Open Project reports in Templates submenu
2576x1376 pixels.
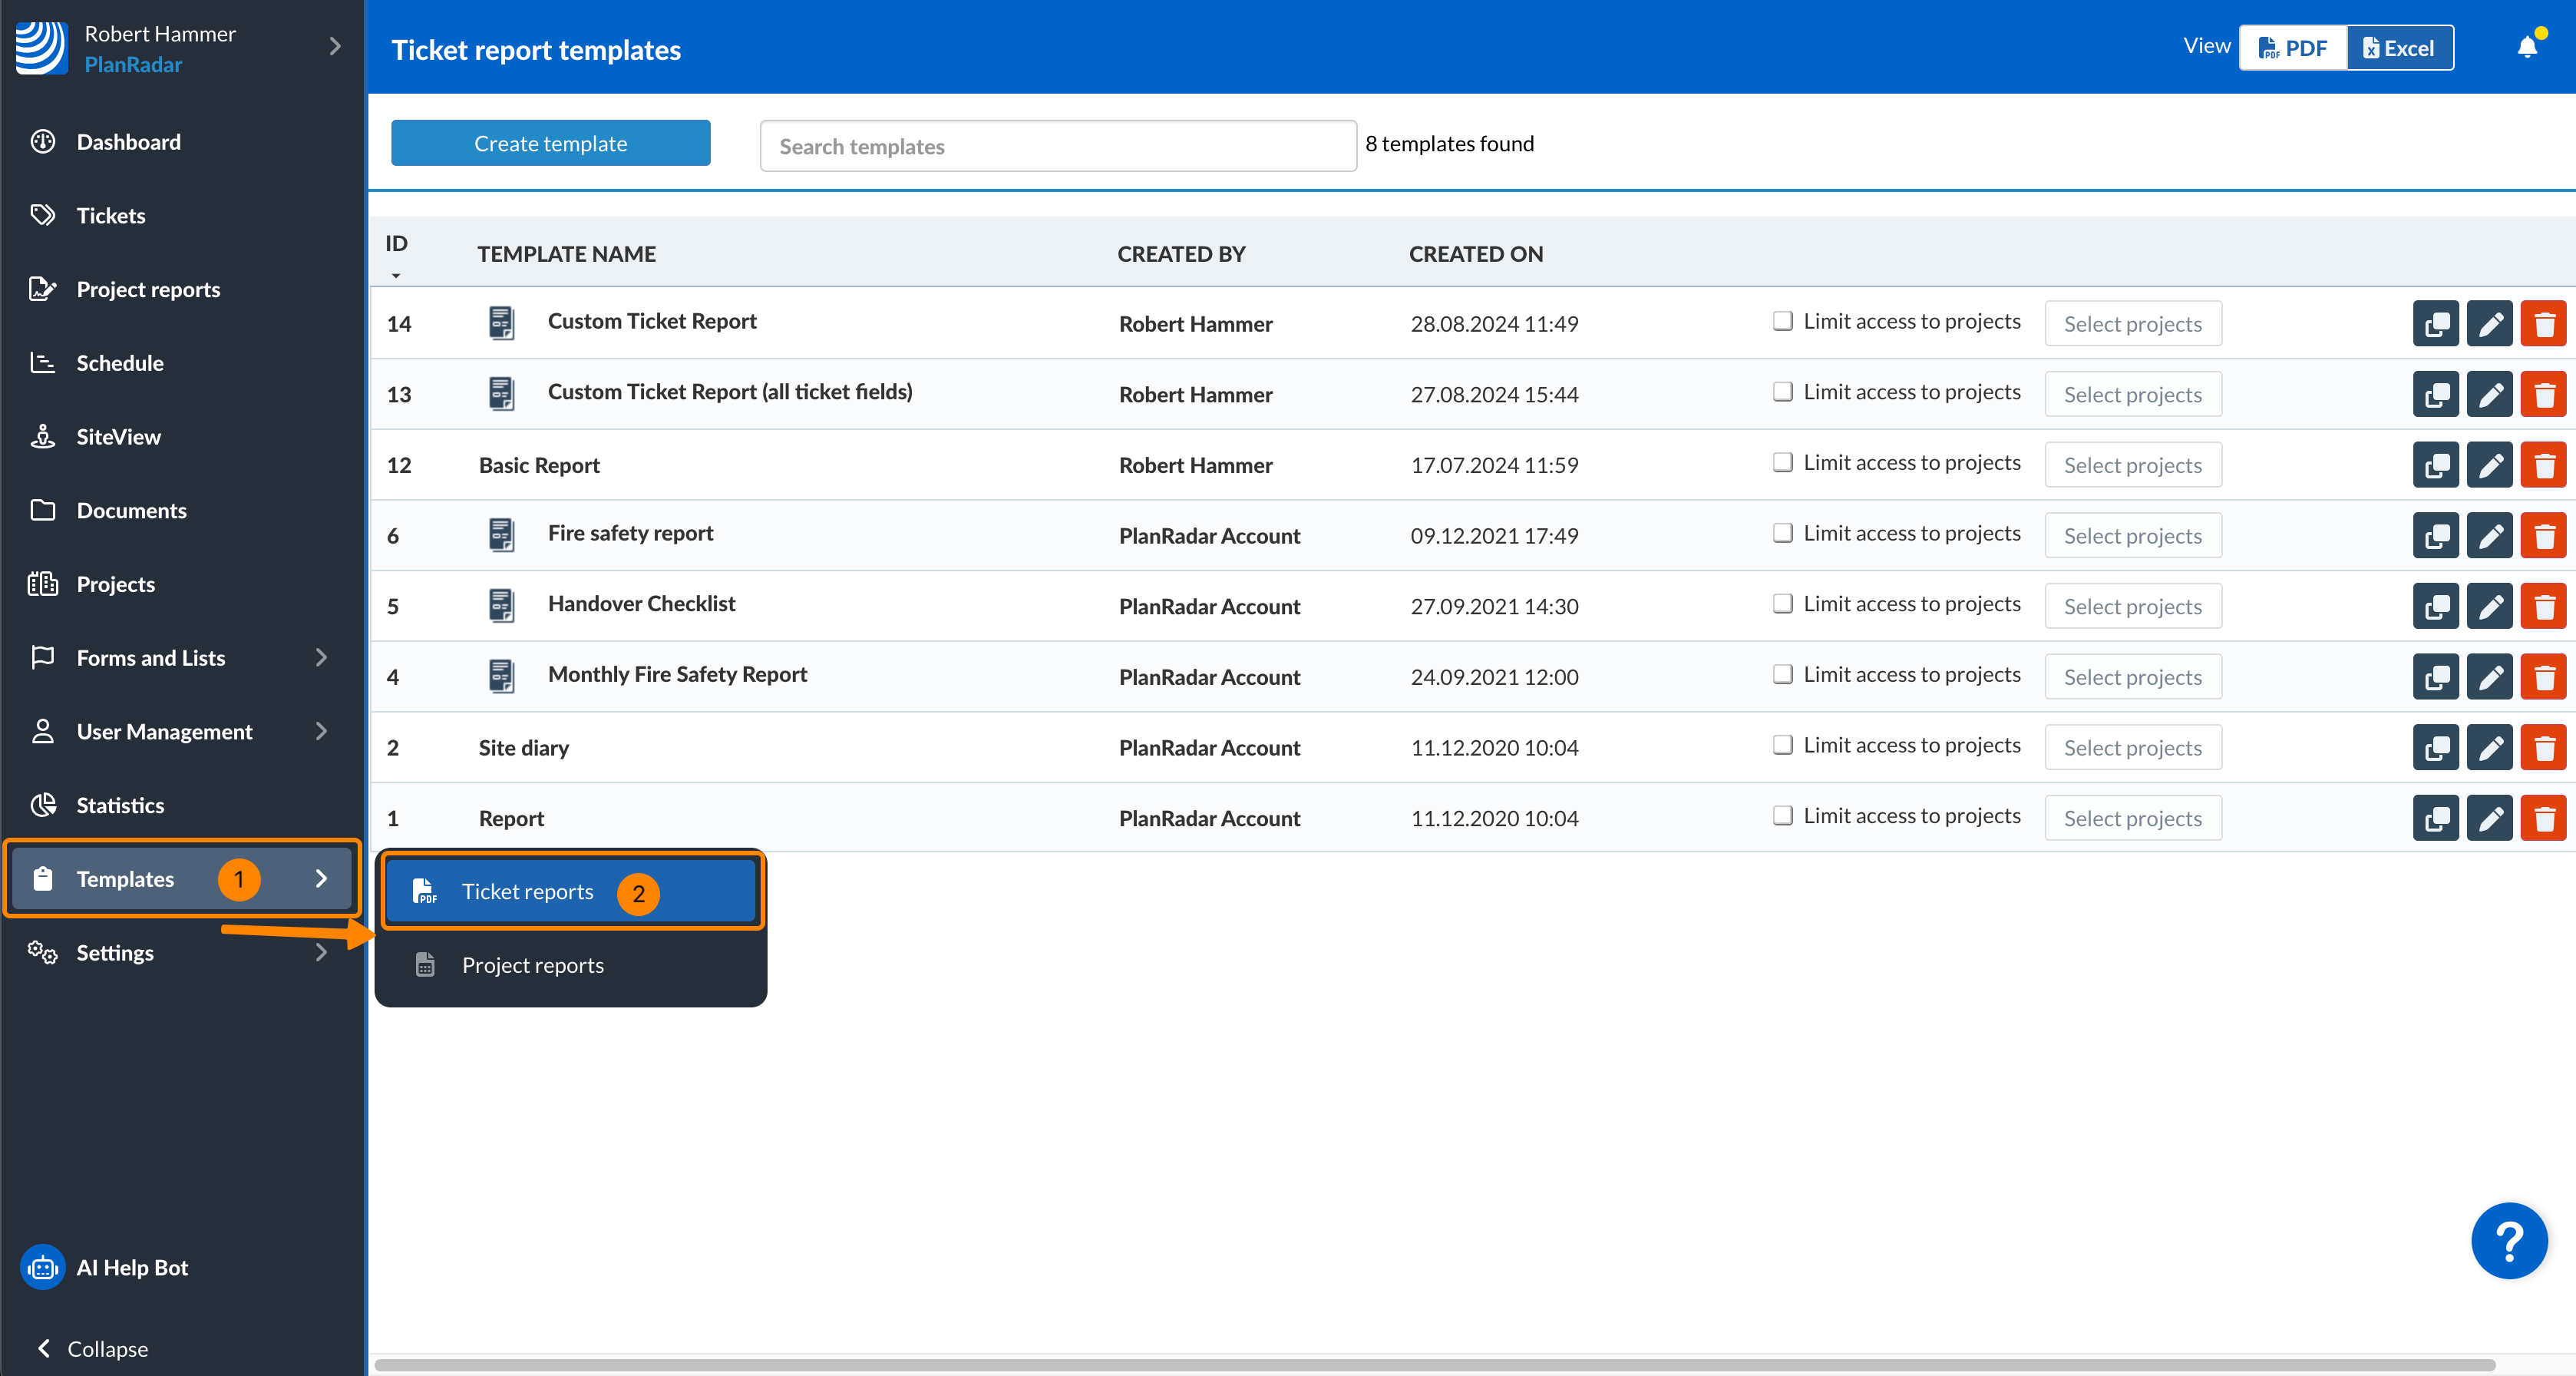pyautogui.click(x=532, y=965)
